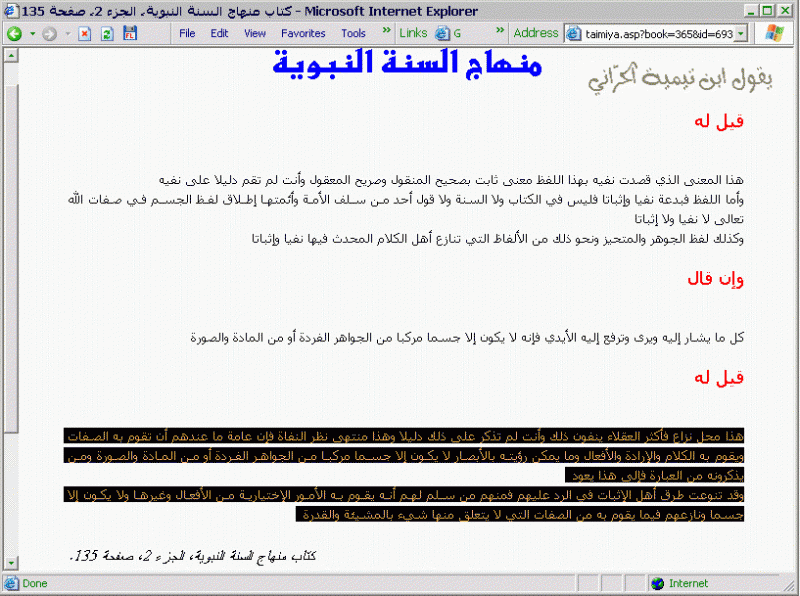Screen dimensions: 800x596
Task: Expand the Links bar overflow chevron
Action: point(500,31)
